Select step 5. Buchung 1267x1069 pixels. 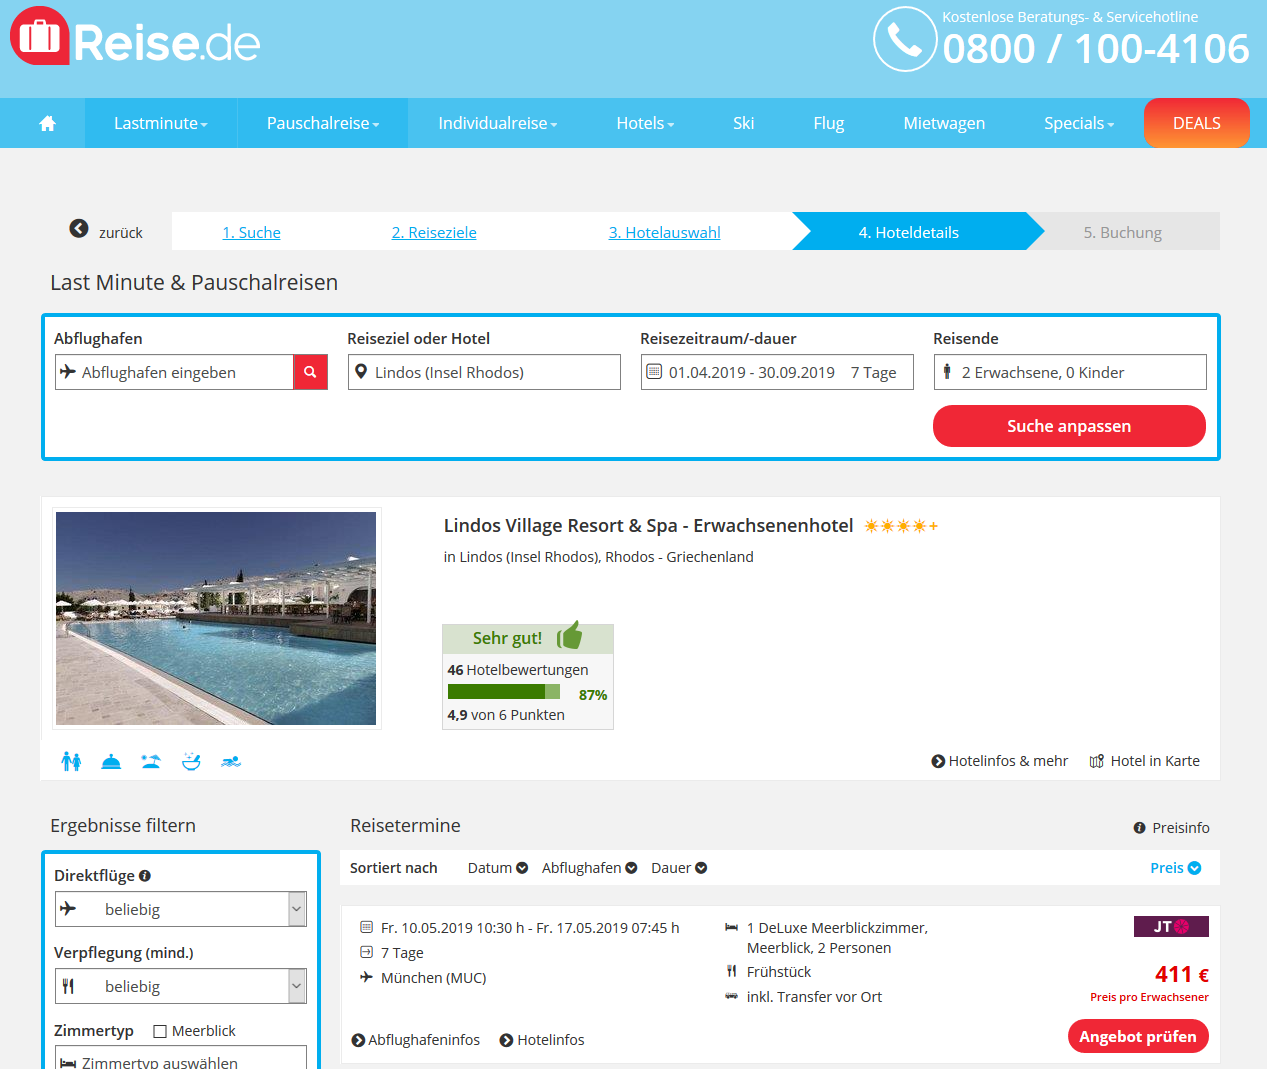click(x=1123, y=232)
